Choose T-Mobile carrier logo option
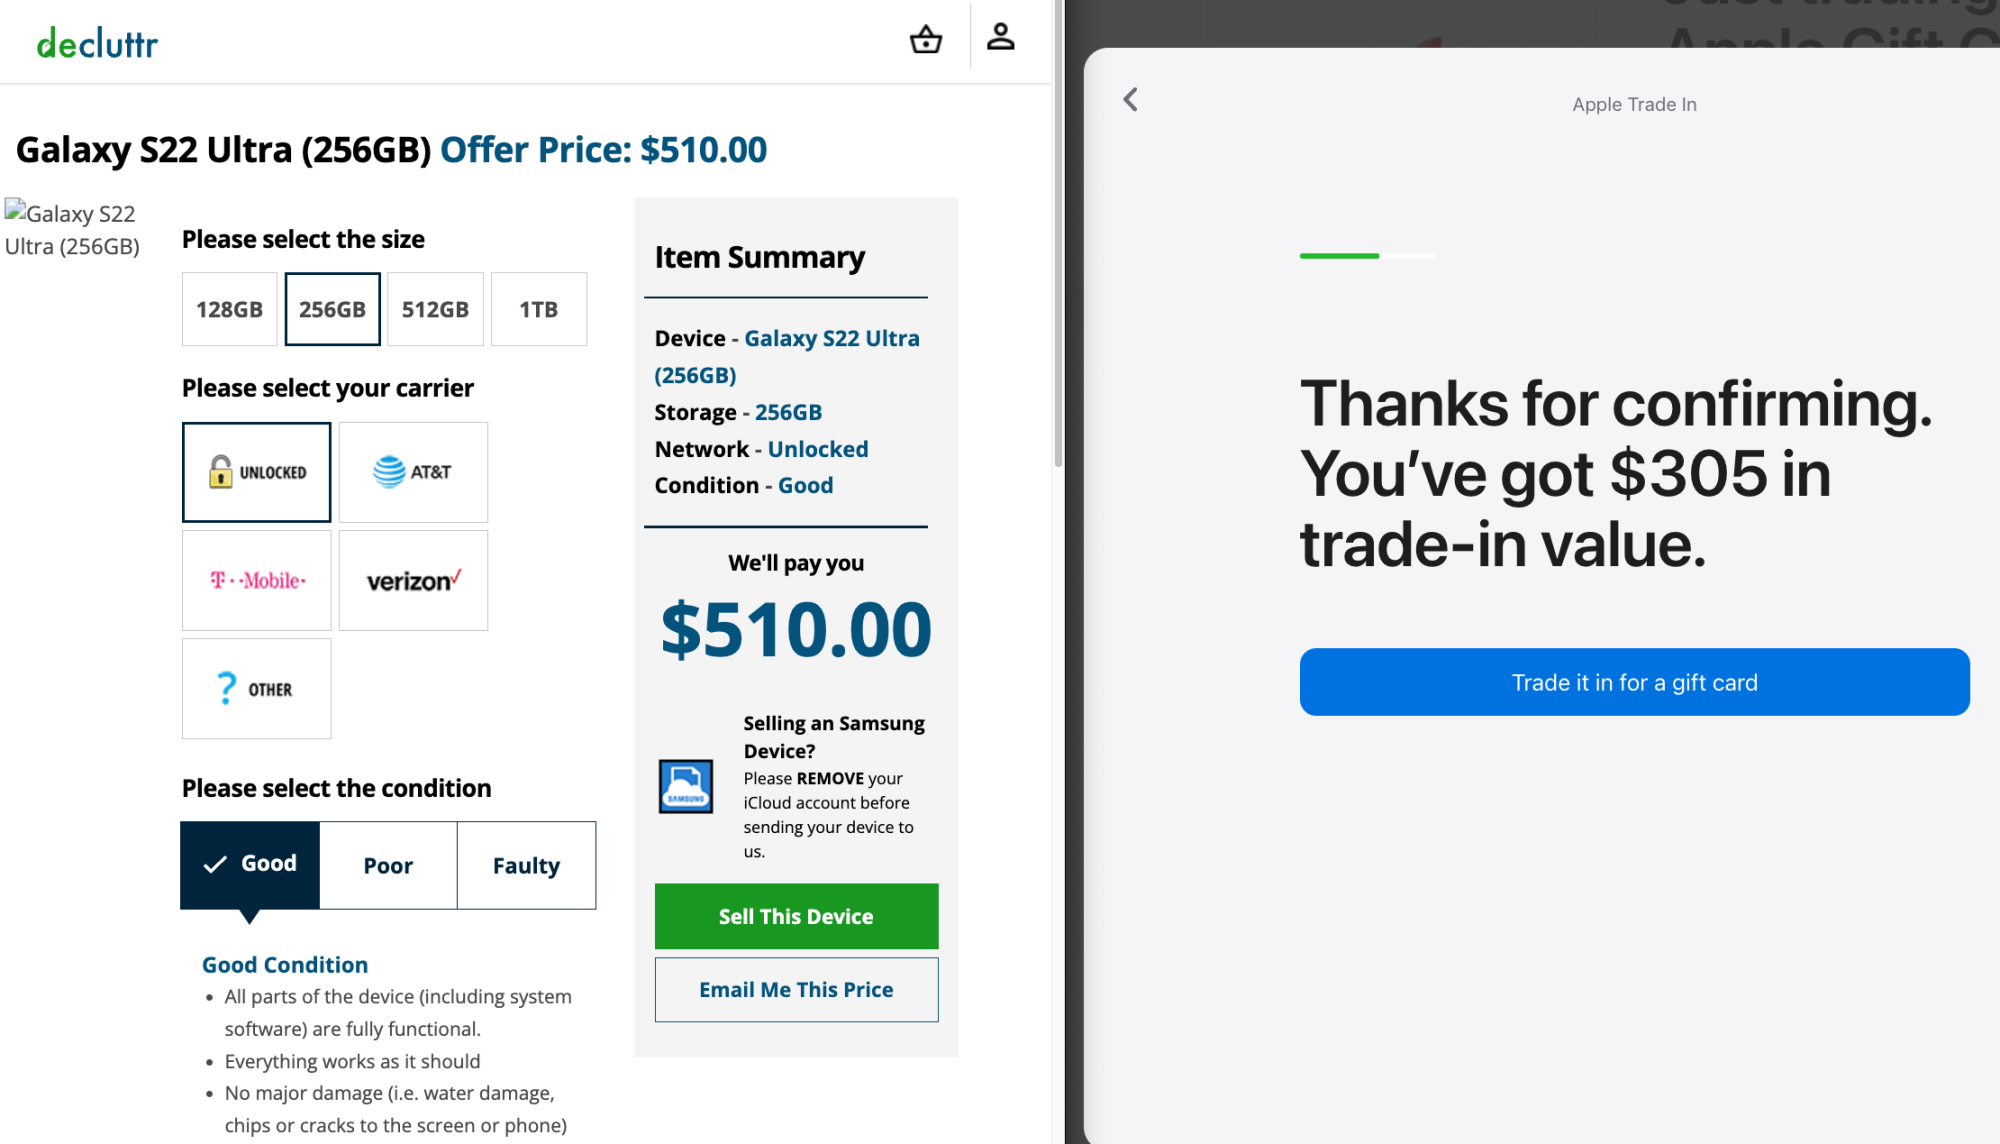Screen dimensions: 2000x1144 pyautogui.click(x=257, y=581)
